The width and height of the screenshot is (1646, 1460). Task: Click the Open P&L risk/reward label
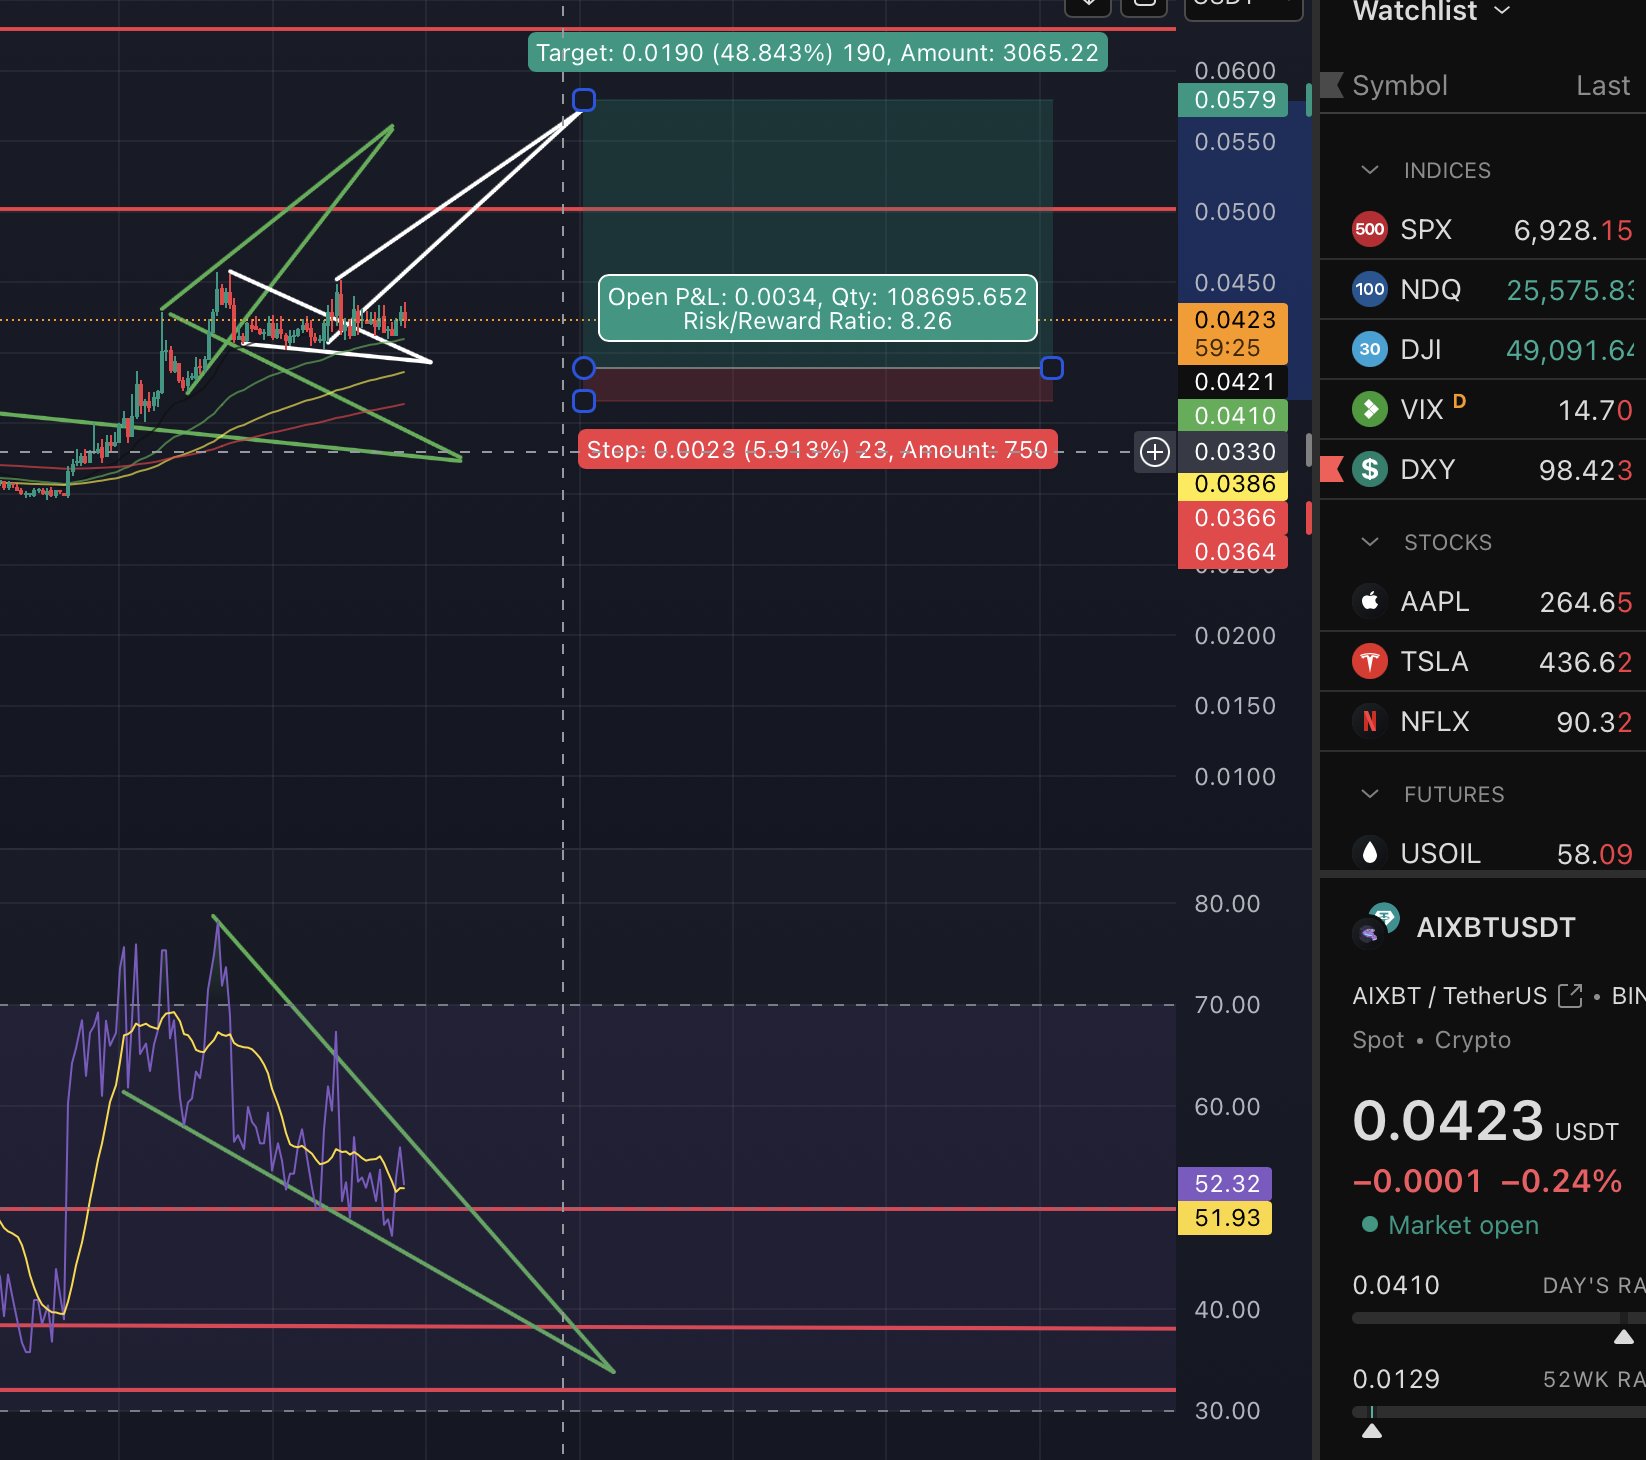(x=817, y=309)
